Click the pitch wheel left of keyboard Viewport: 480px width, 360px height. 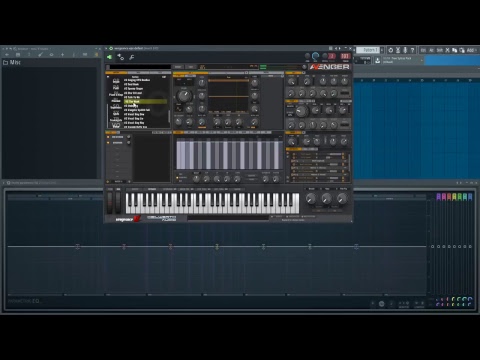pos(110,202)
